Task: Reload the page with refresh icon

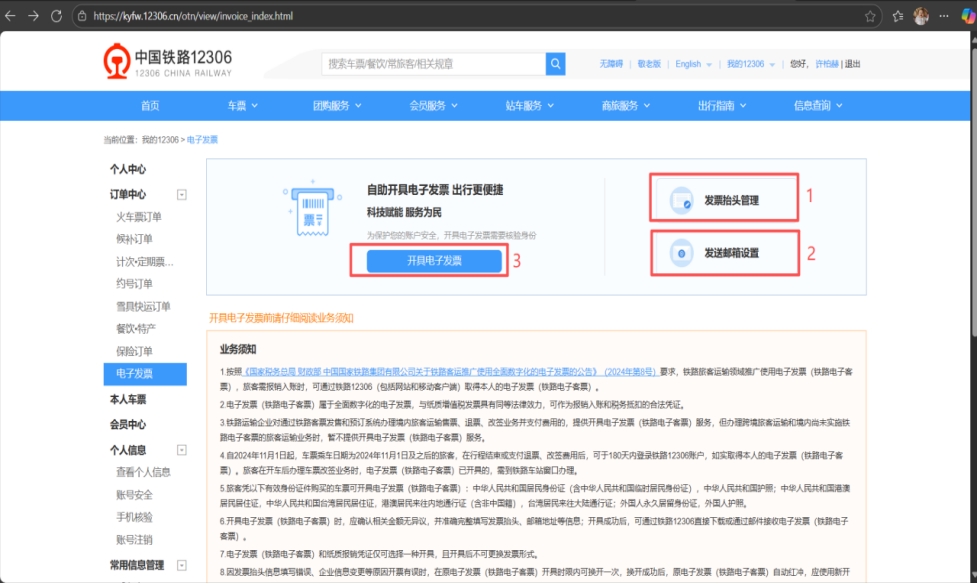Action: point(56,16)
